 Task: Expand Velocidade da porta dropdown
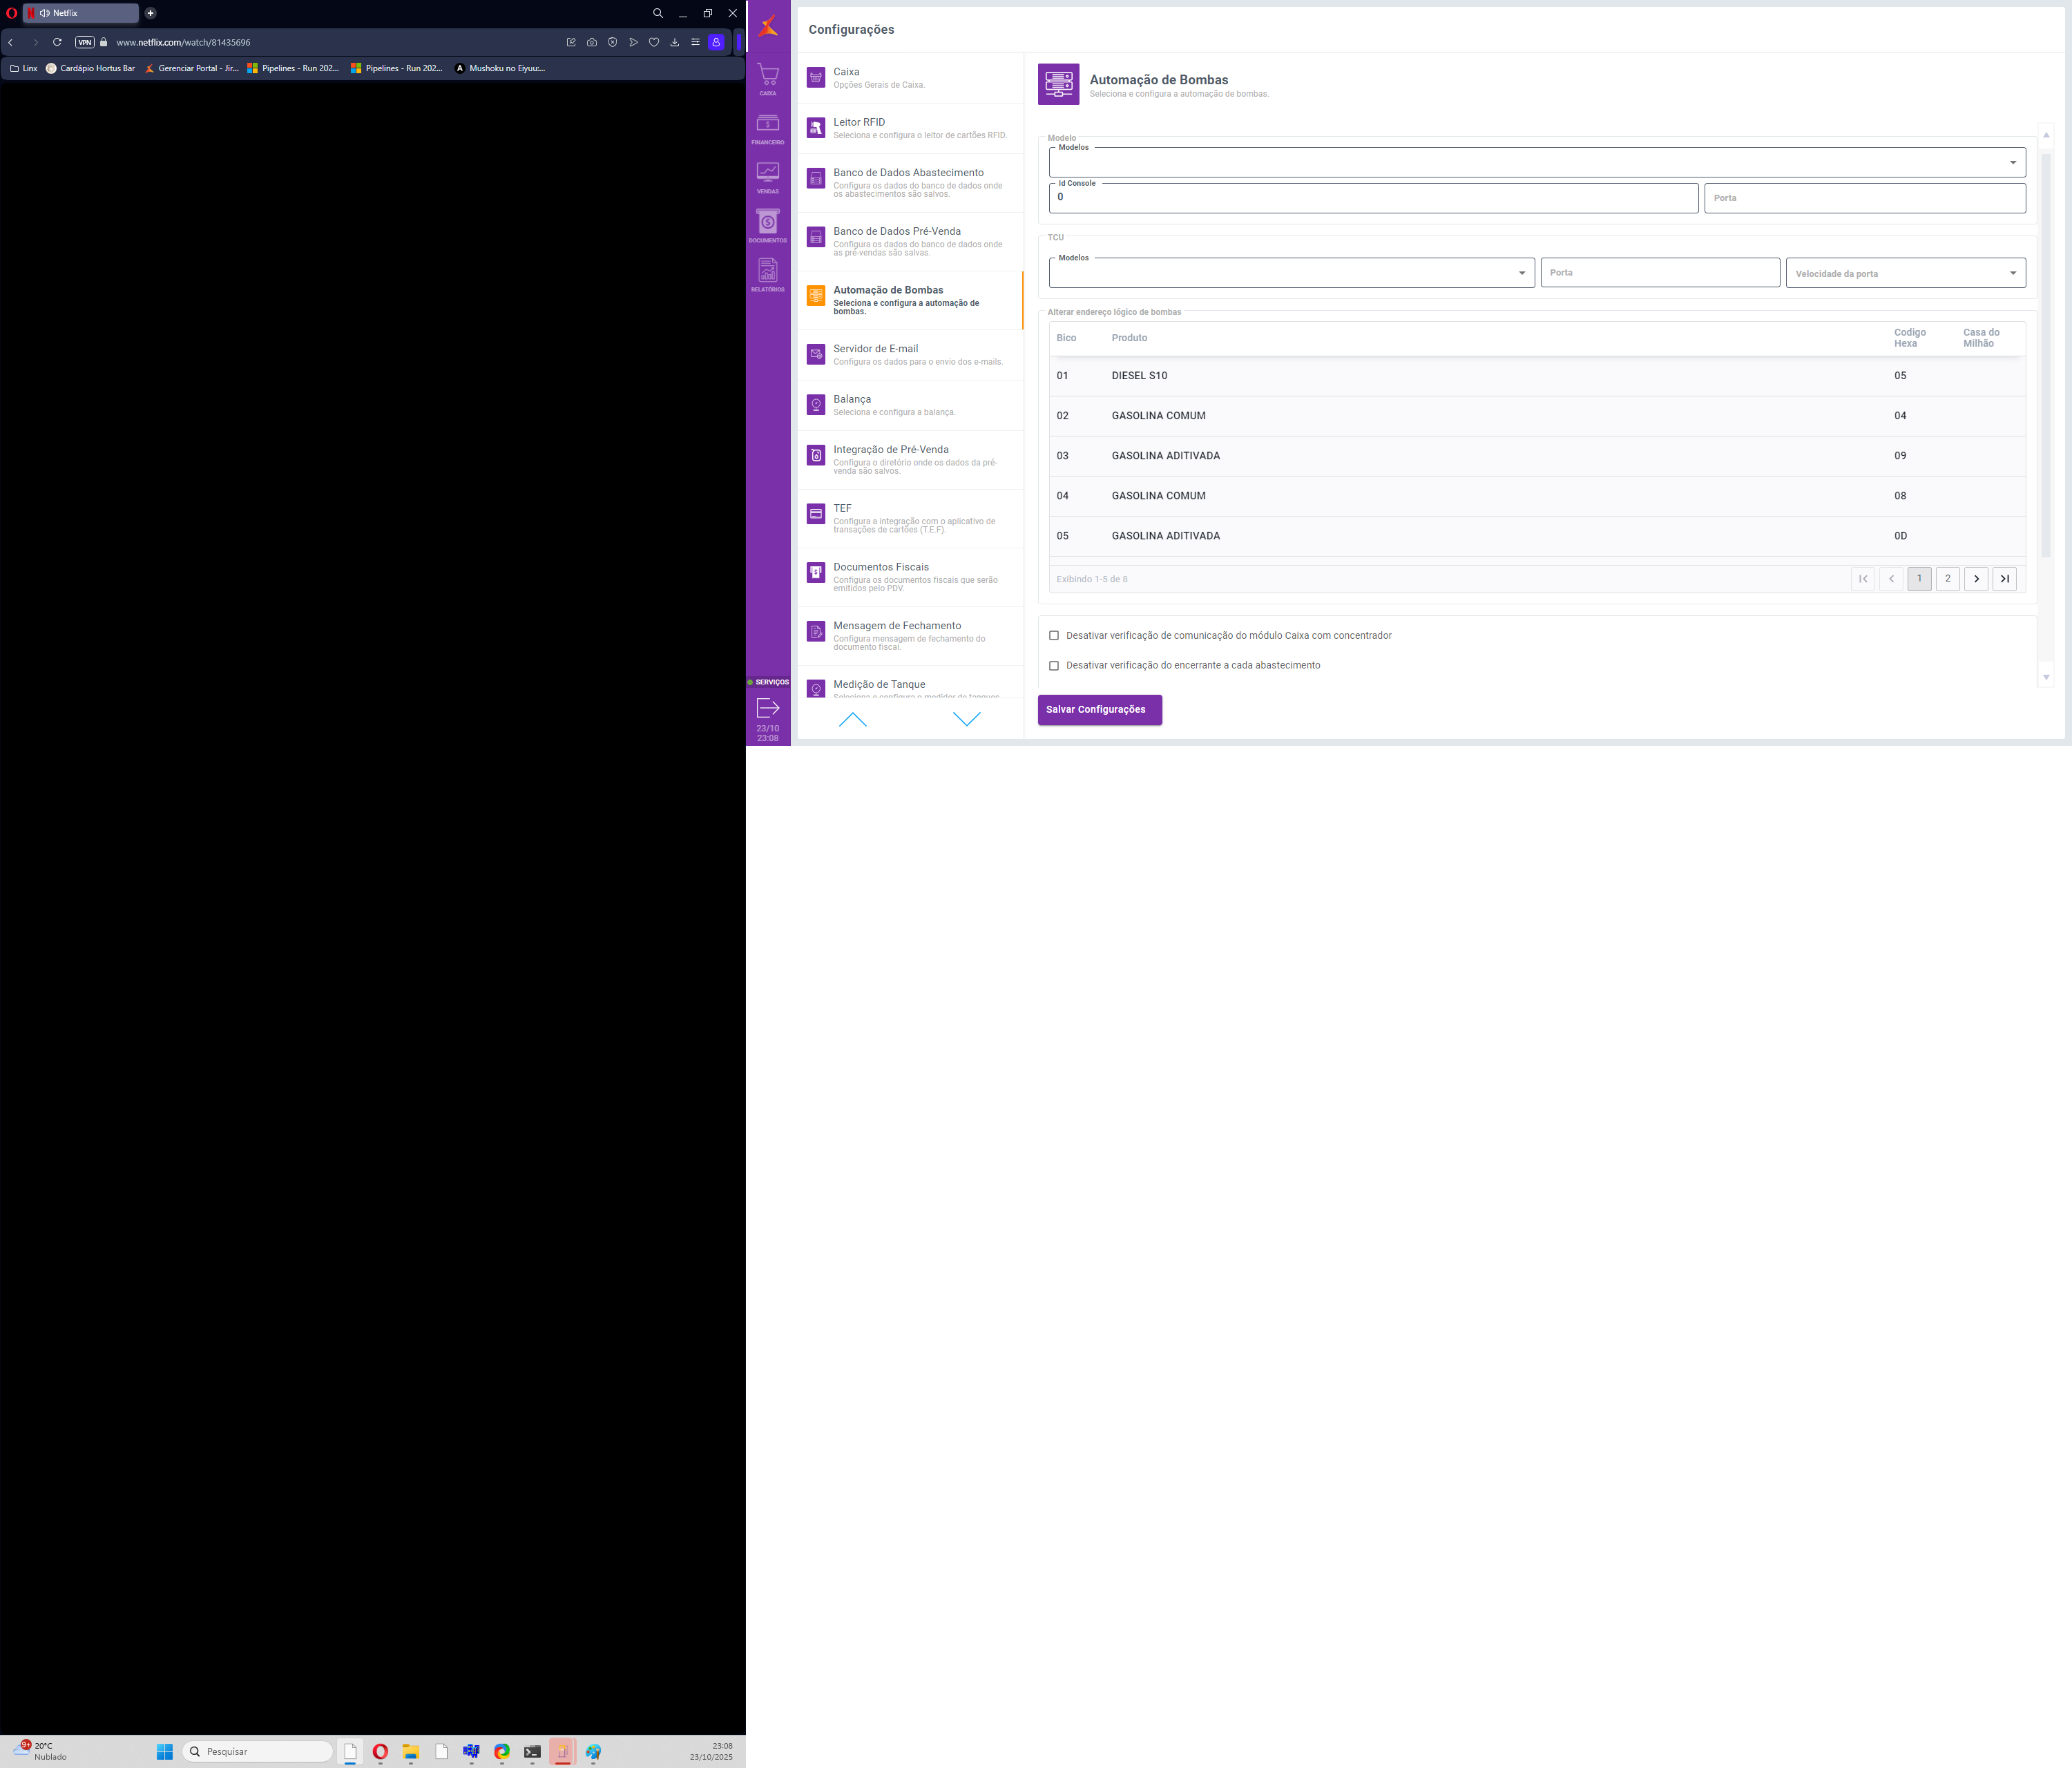[x=1905, y=273]
